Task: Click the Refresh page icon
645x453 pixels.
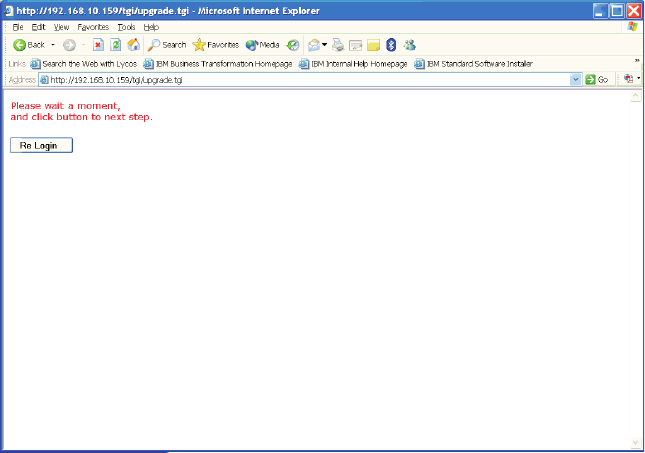Action: [x=116, y=45]
